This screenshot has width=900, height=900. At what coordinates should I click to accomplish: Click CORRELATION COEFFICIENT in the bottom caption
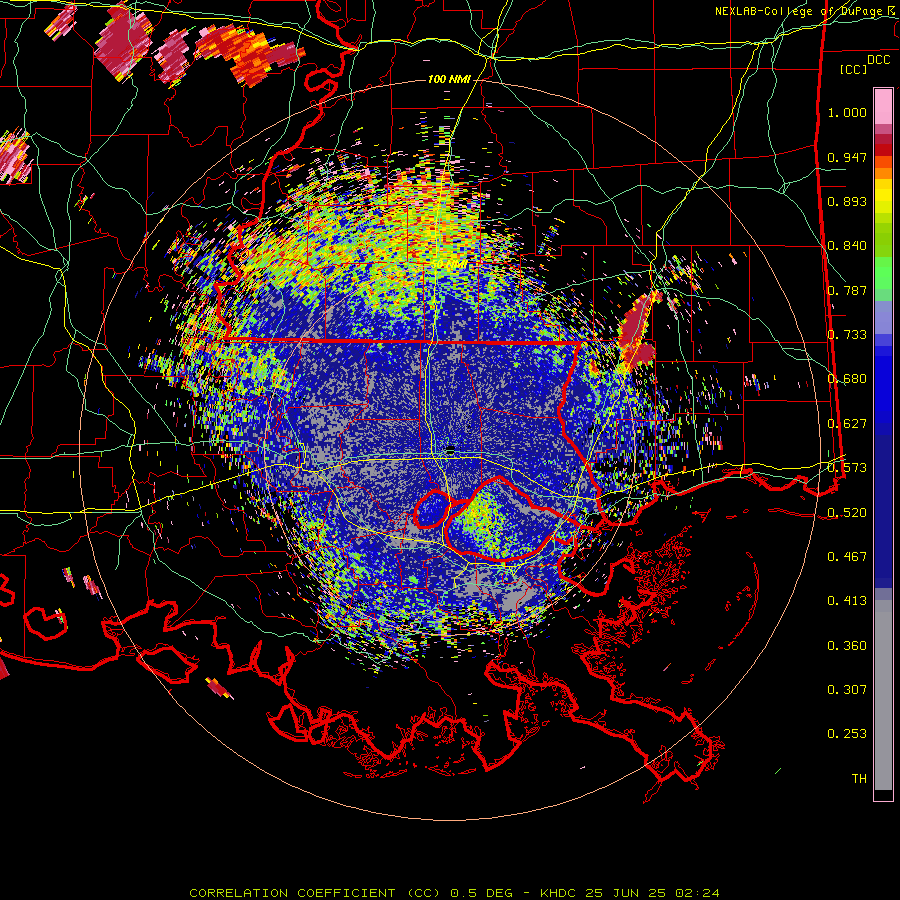coord(292,893)
